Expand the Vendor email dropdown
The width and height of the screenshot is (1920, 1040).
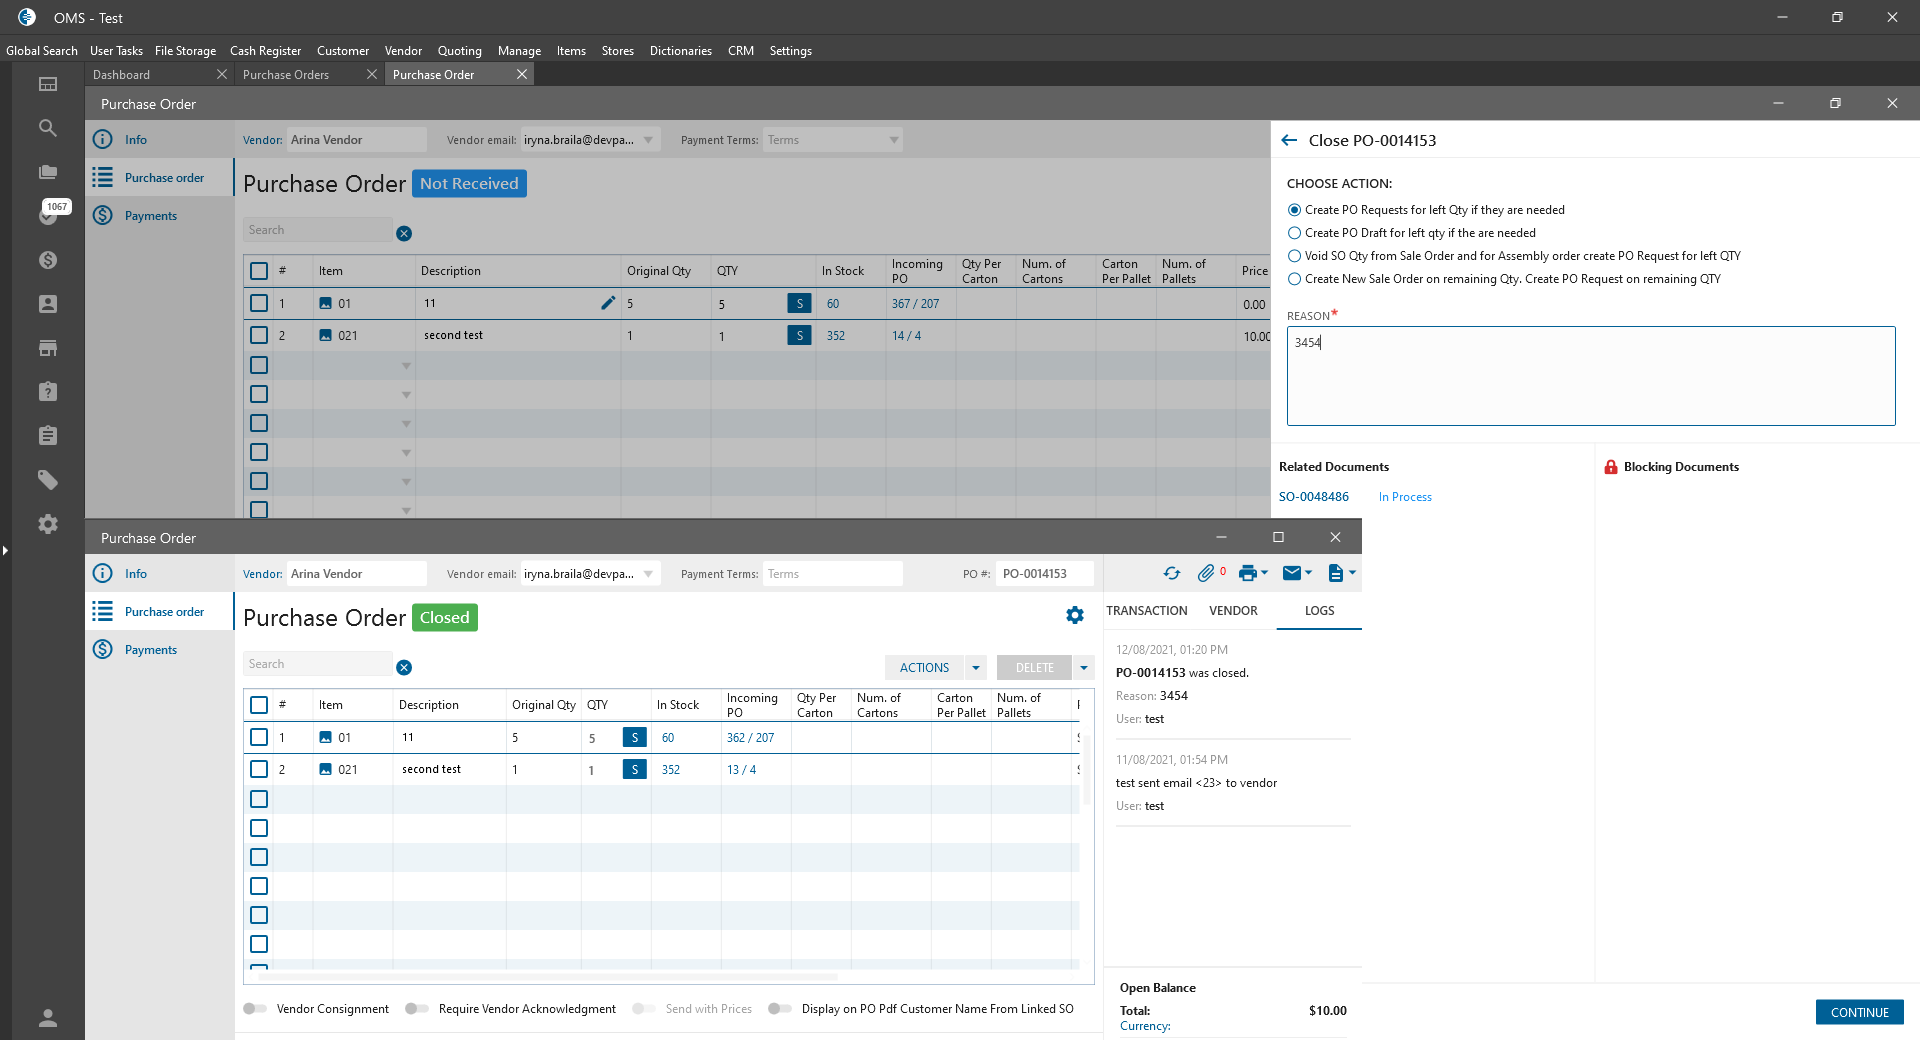pos(648,574)
